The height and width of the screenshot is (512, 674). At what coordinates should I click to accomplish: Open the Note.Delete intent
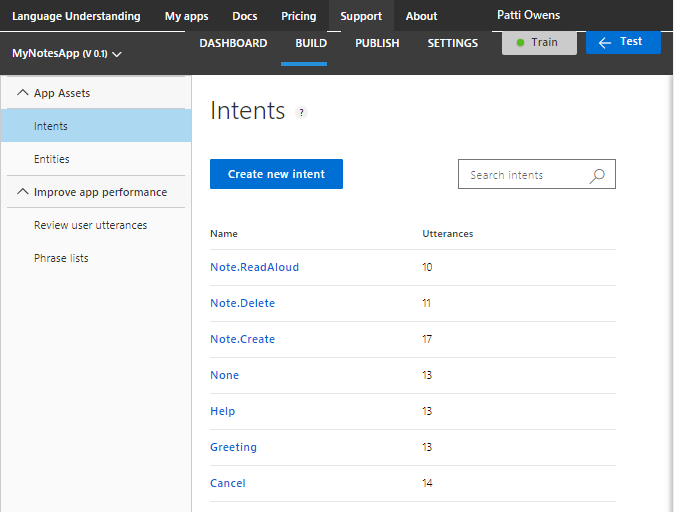click(x=242, y=303)
